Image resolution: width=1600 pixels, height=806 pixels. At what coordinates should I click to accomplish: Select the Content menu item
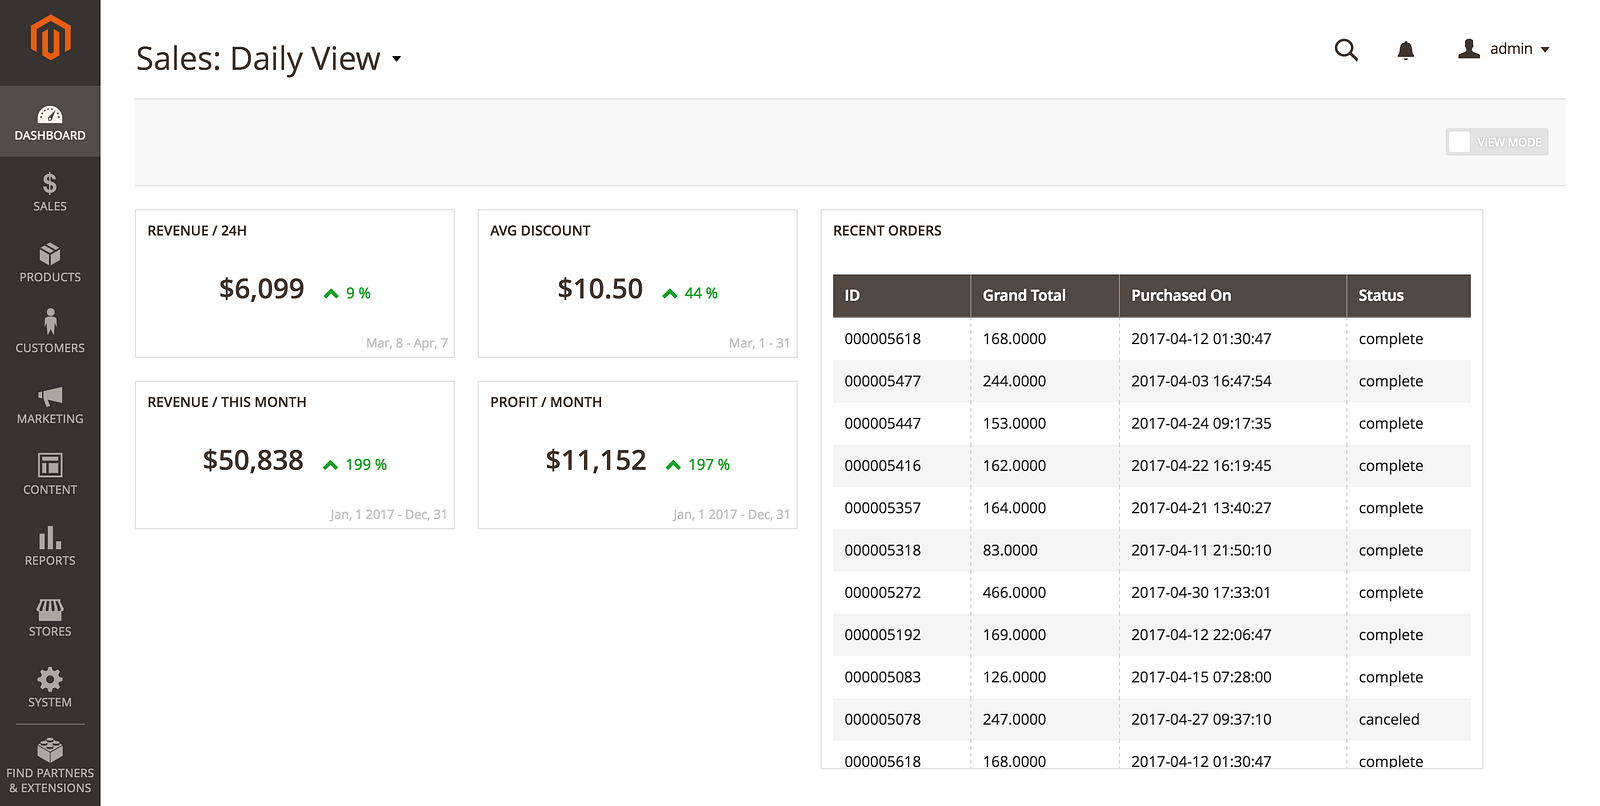pos(50,475)
